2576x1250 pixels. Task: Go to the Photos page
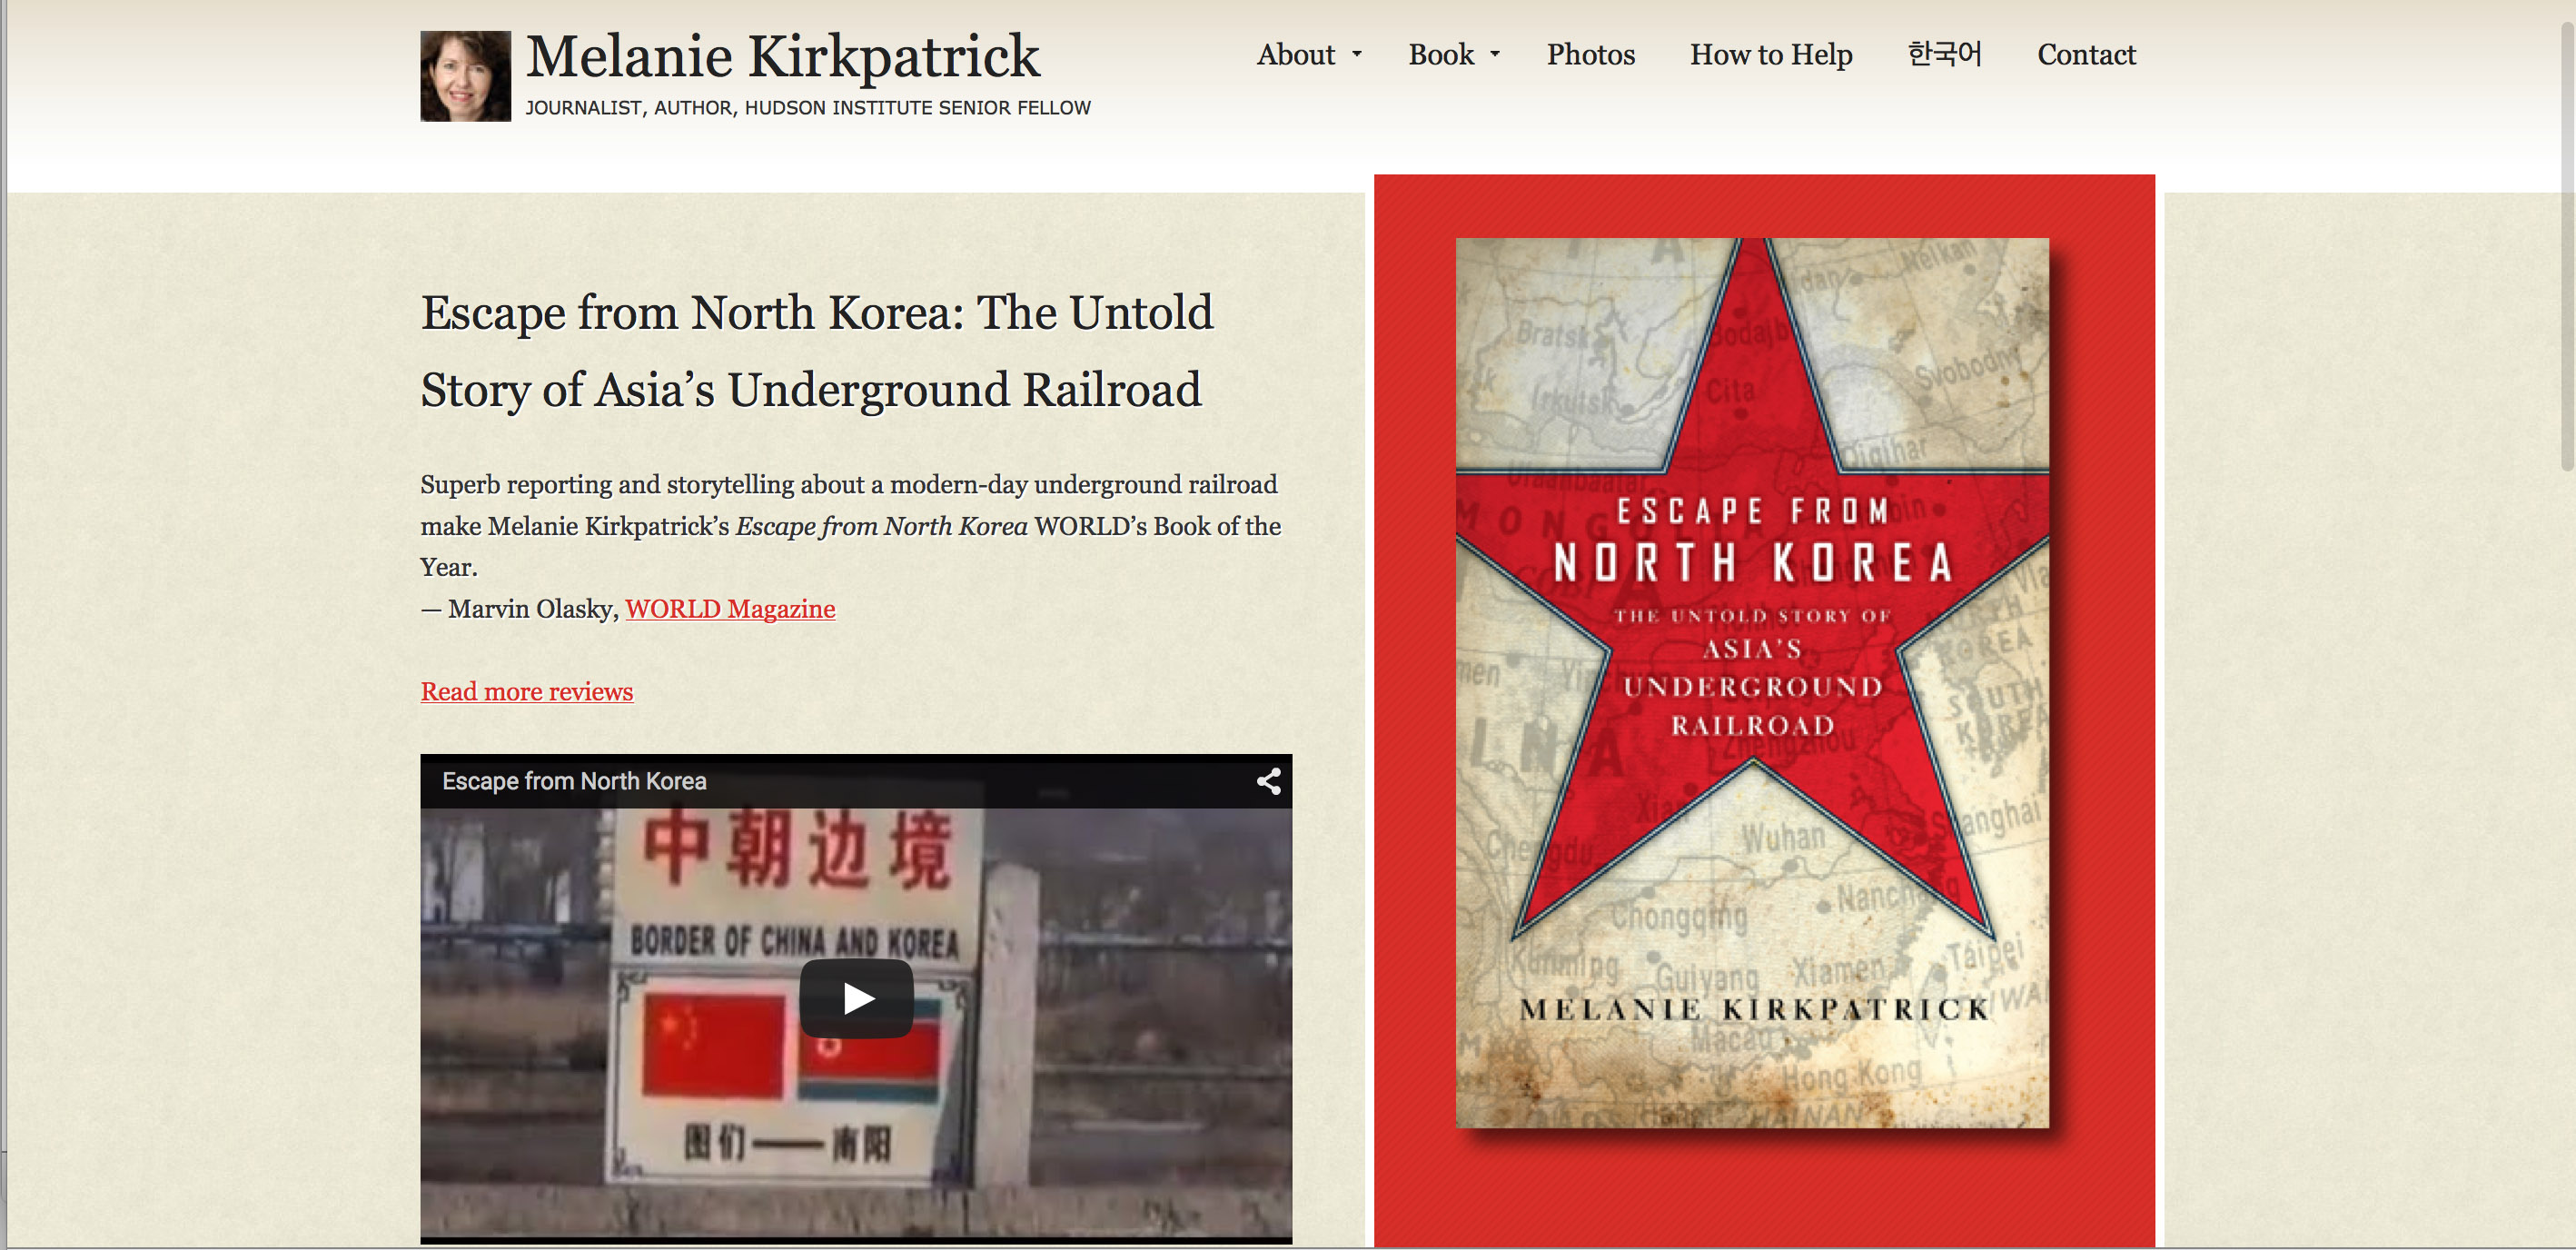coord(1590,55)
